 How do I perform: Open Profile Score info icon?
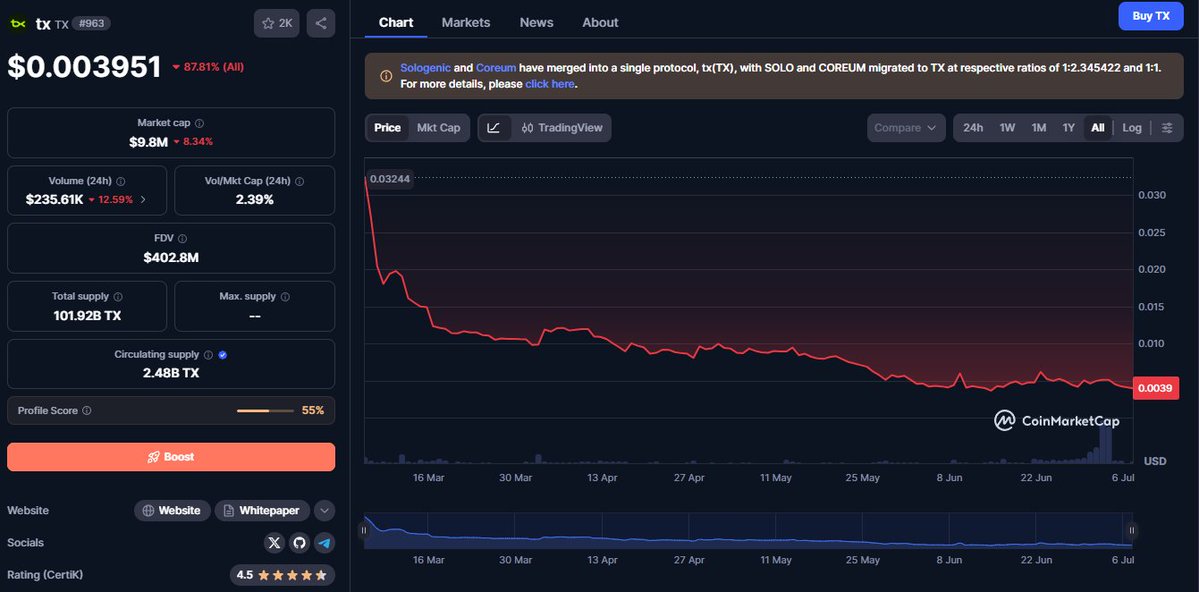86,411
